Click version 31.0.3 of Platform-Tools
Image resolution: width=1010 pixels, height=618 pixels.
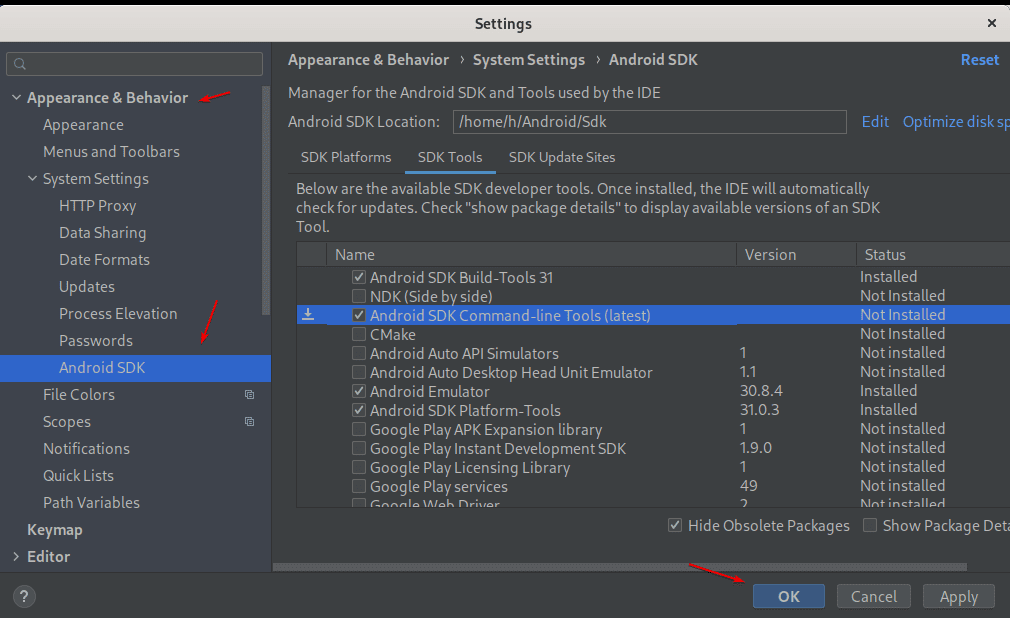click(760, 410)
